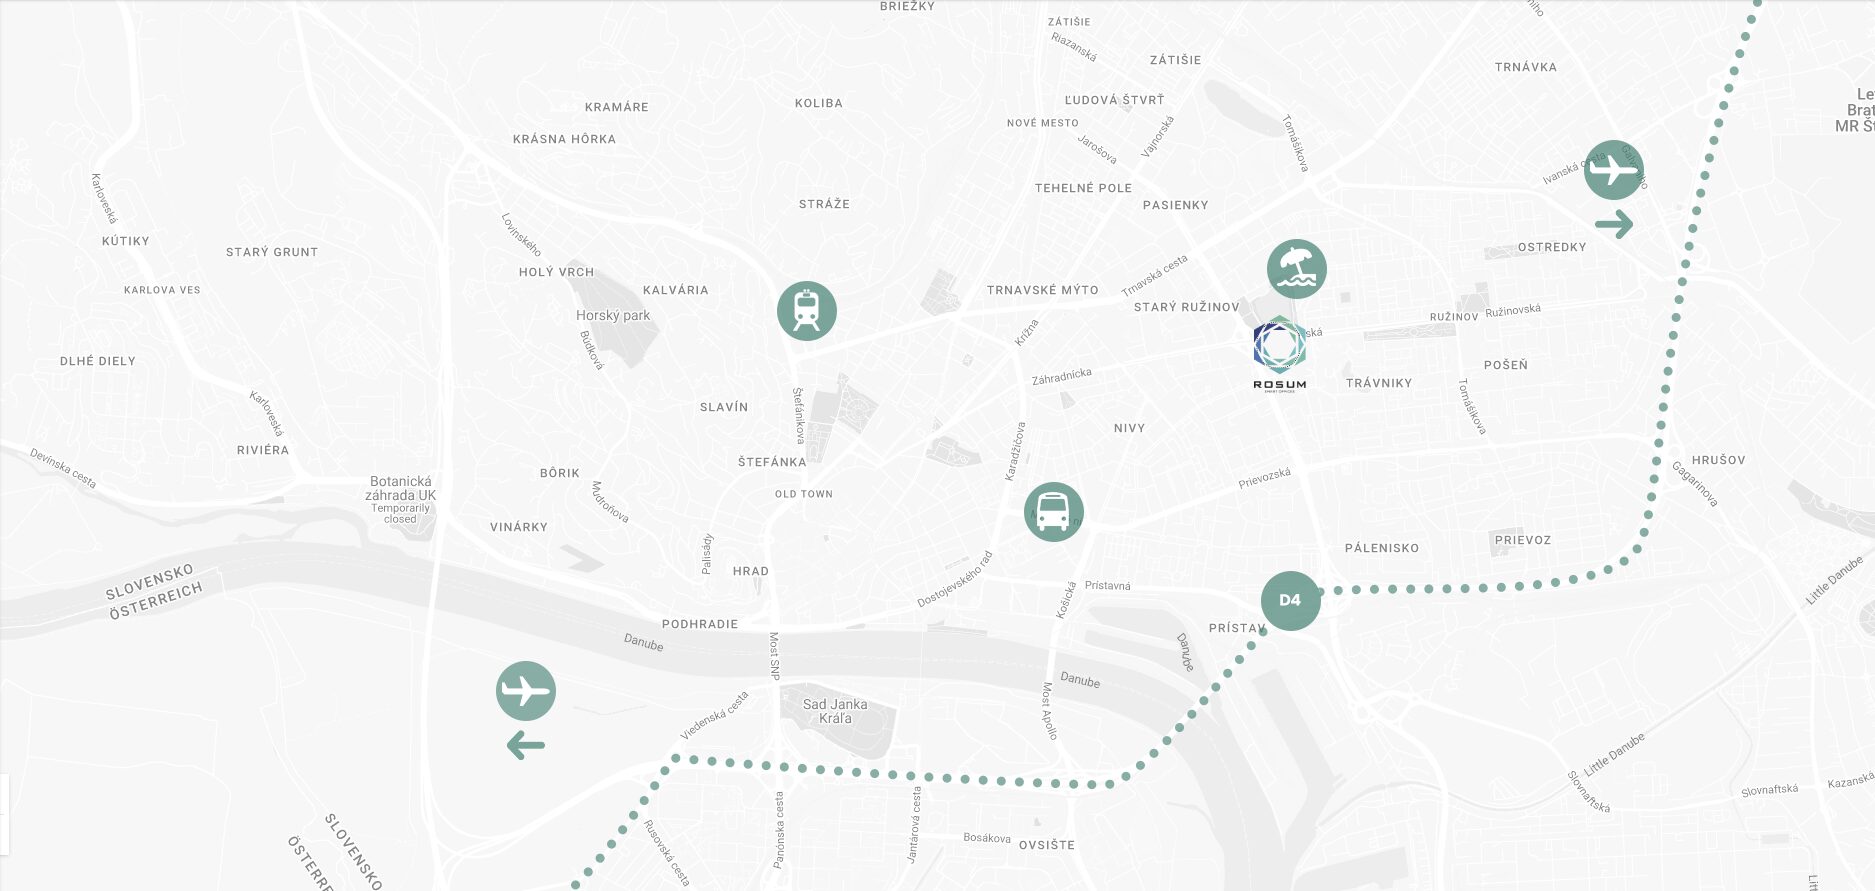Click the train station marker icon
Screen dimensions: 1875x891
pos(807,311)
